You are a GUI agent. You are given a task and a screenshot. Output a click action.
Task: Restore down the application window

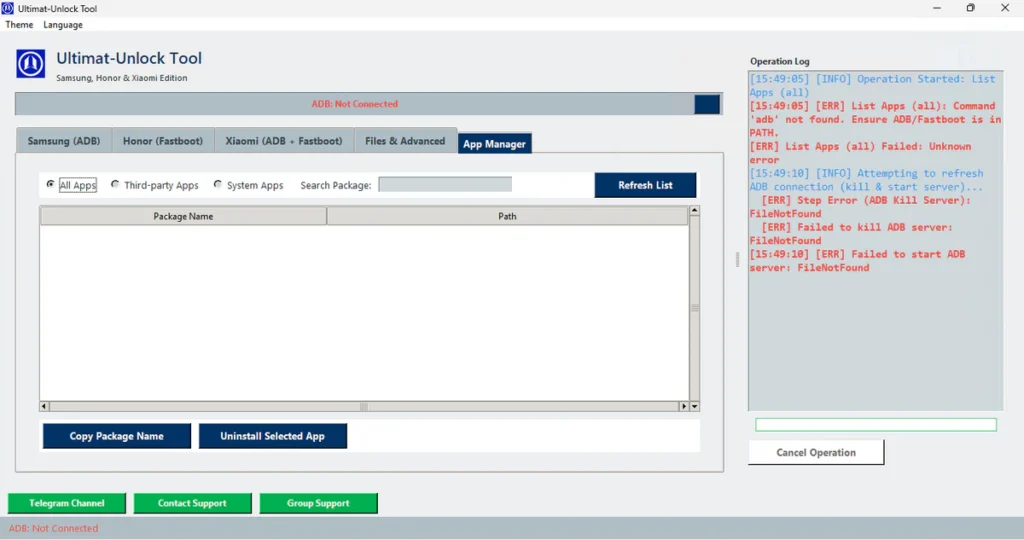970,8
